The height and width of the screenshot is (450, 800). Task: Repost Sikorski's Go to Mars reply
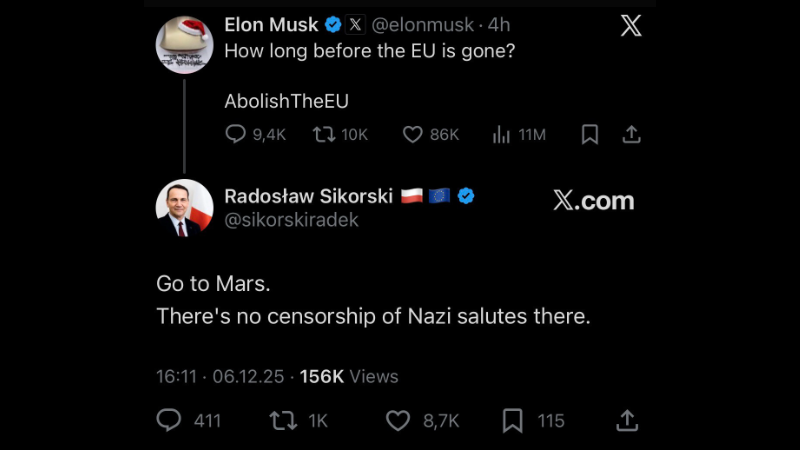[283, 421]
